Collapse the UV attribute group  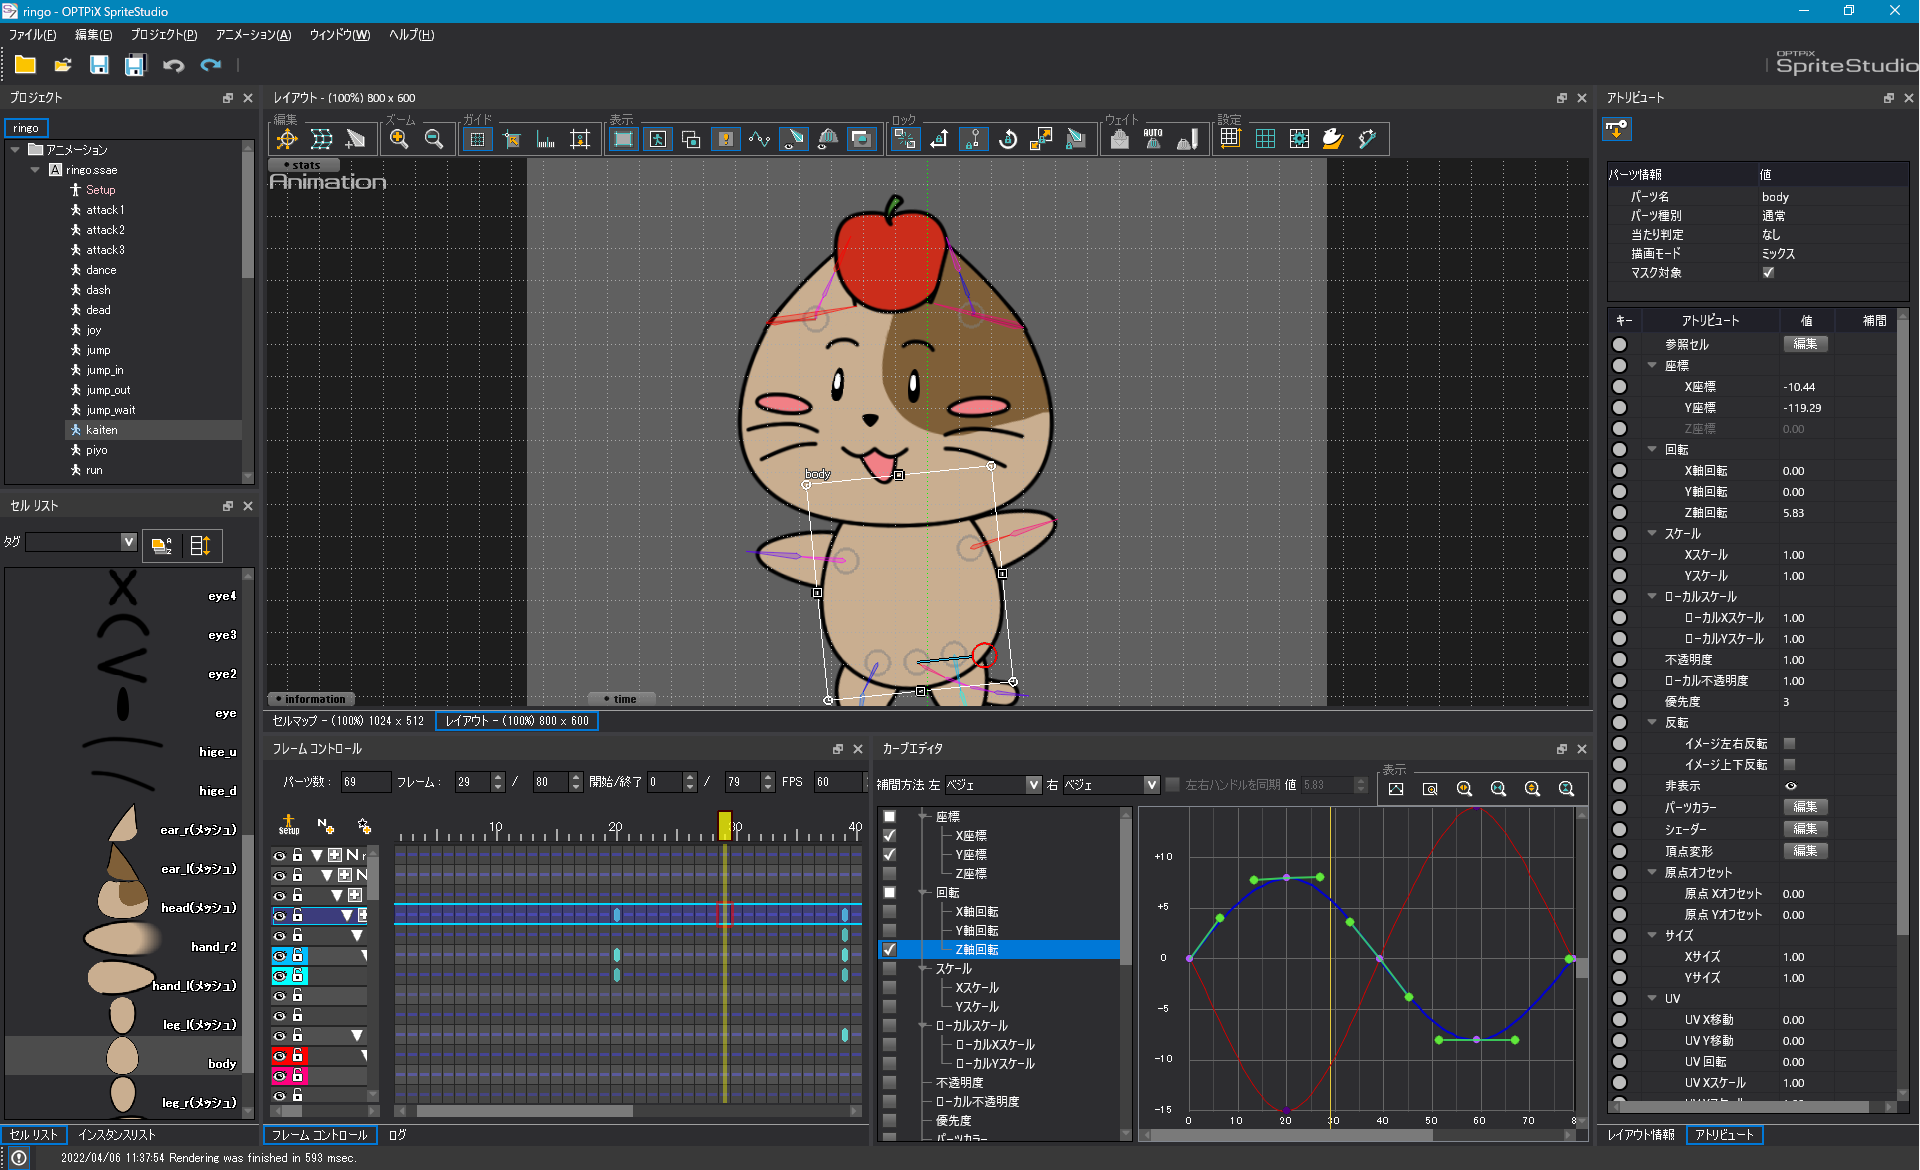point(1652,998)
